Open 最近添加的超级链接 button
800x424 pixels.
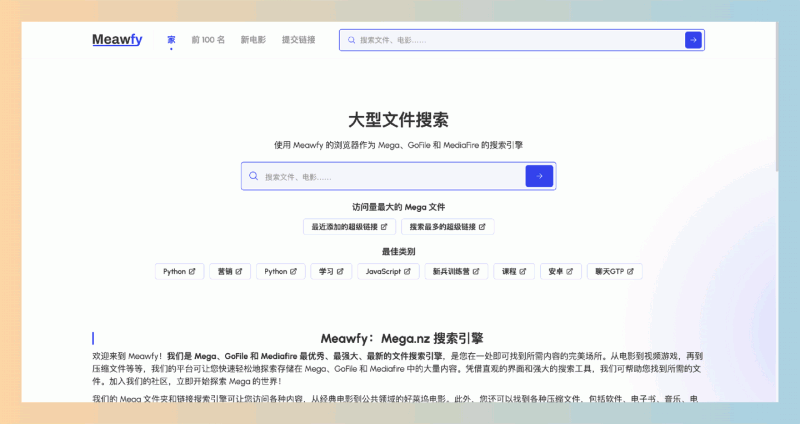[349, 227]
